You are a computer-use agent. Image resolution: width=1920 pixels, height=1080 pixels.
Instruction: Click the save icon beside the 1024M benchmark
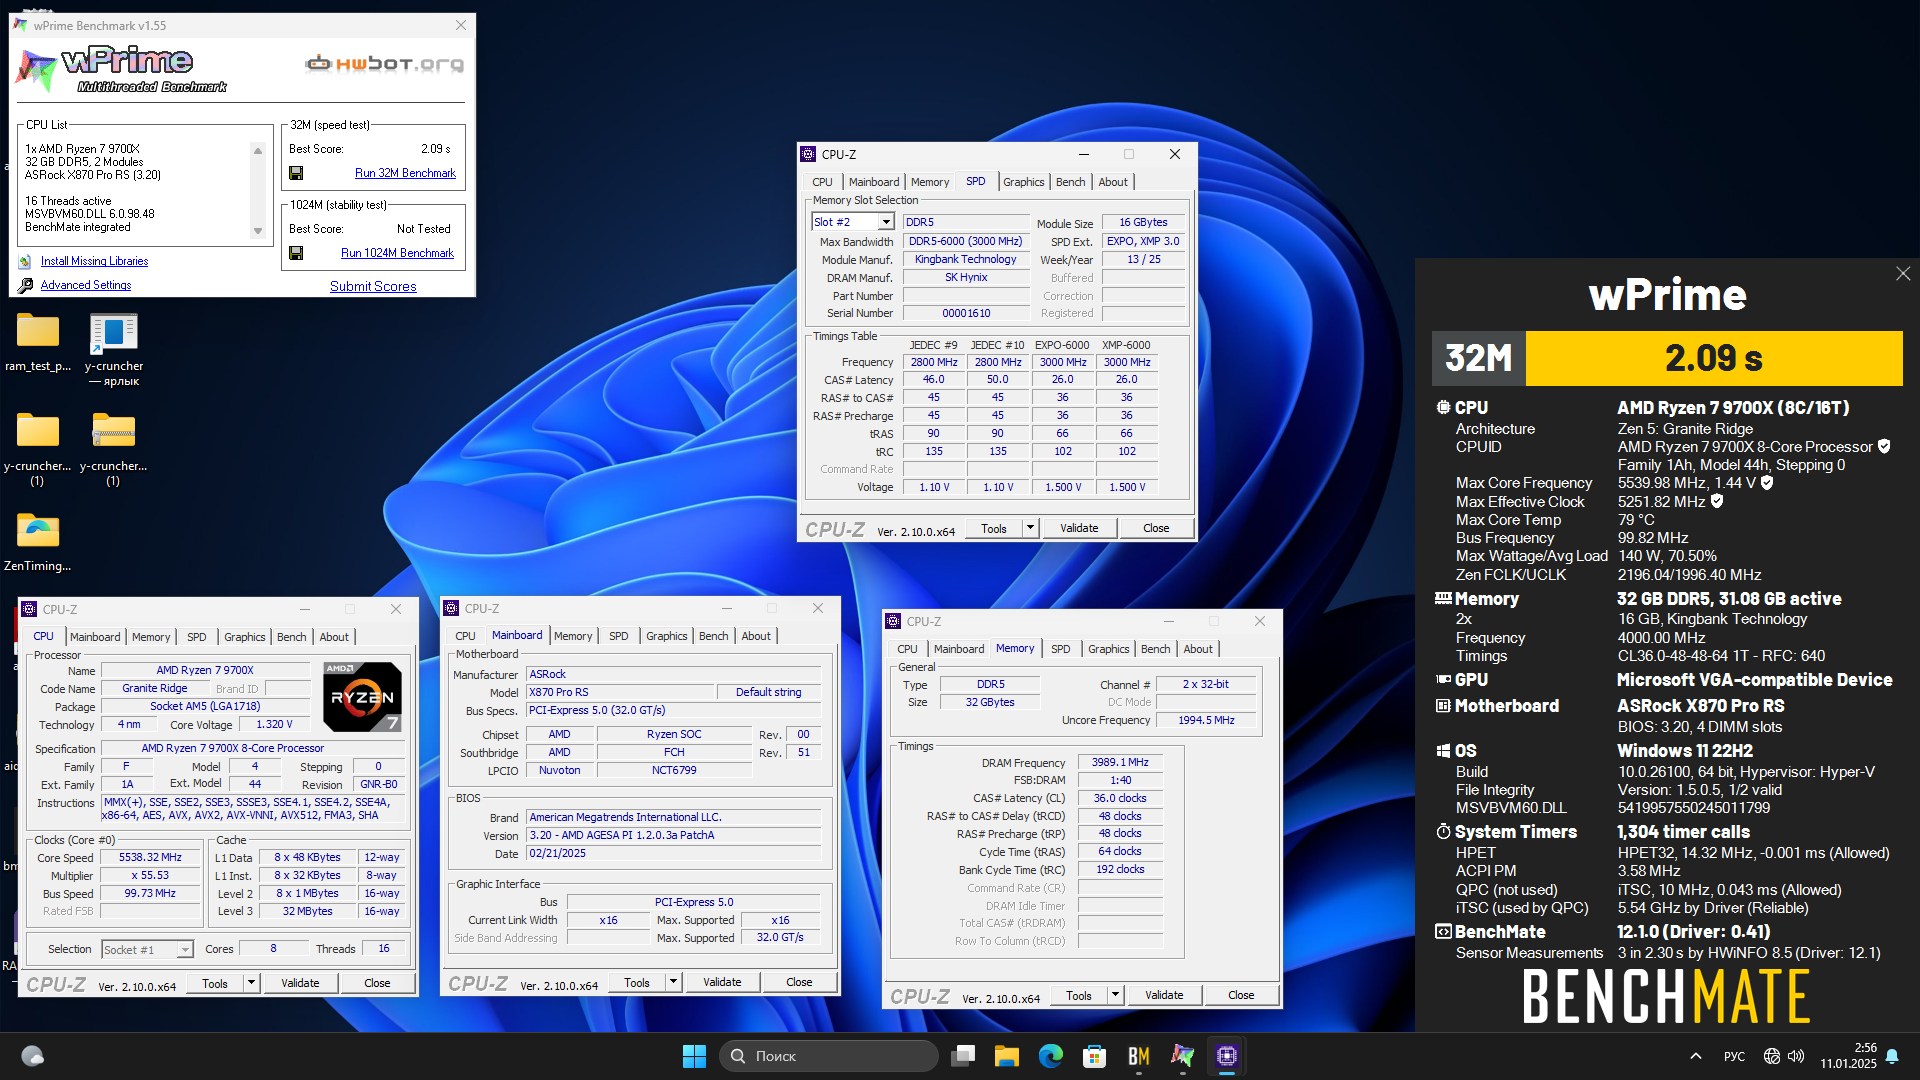[x=296, y=253]
